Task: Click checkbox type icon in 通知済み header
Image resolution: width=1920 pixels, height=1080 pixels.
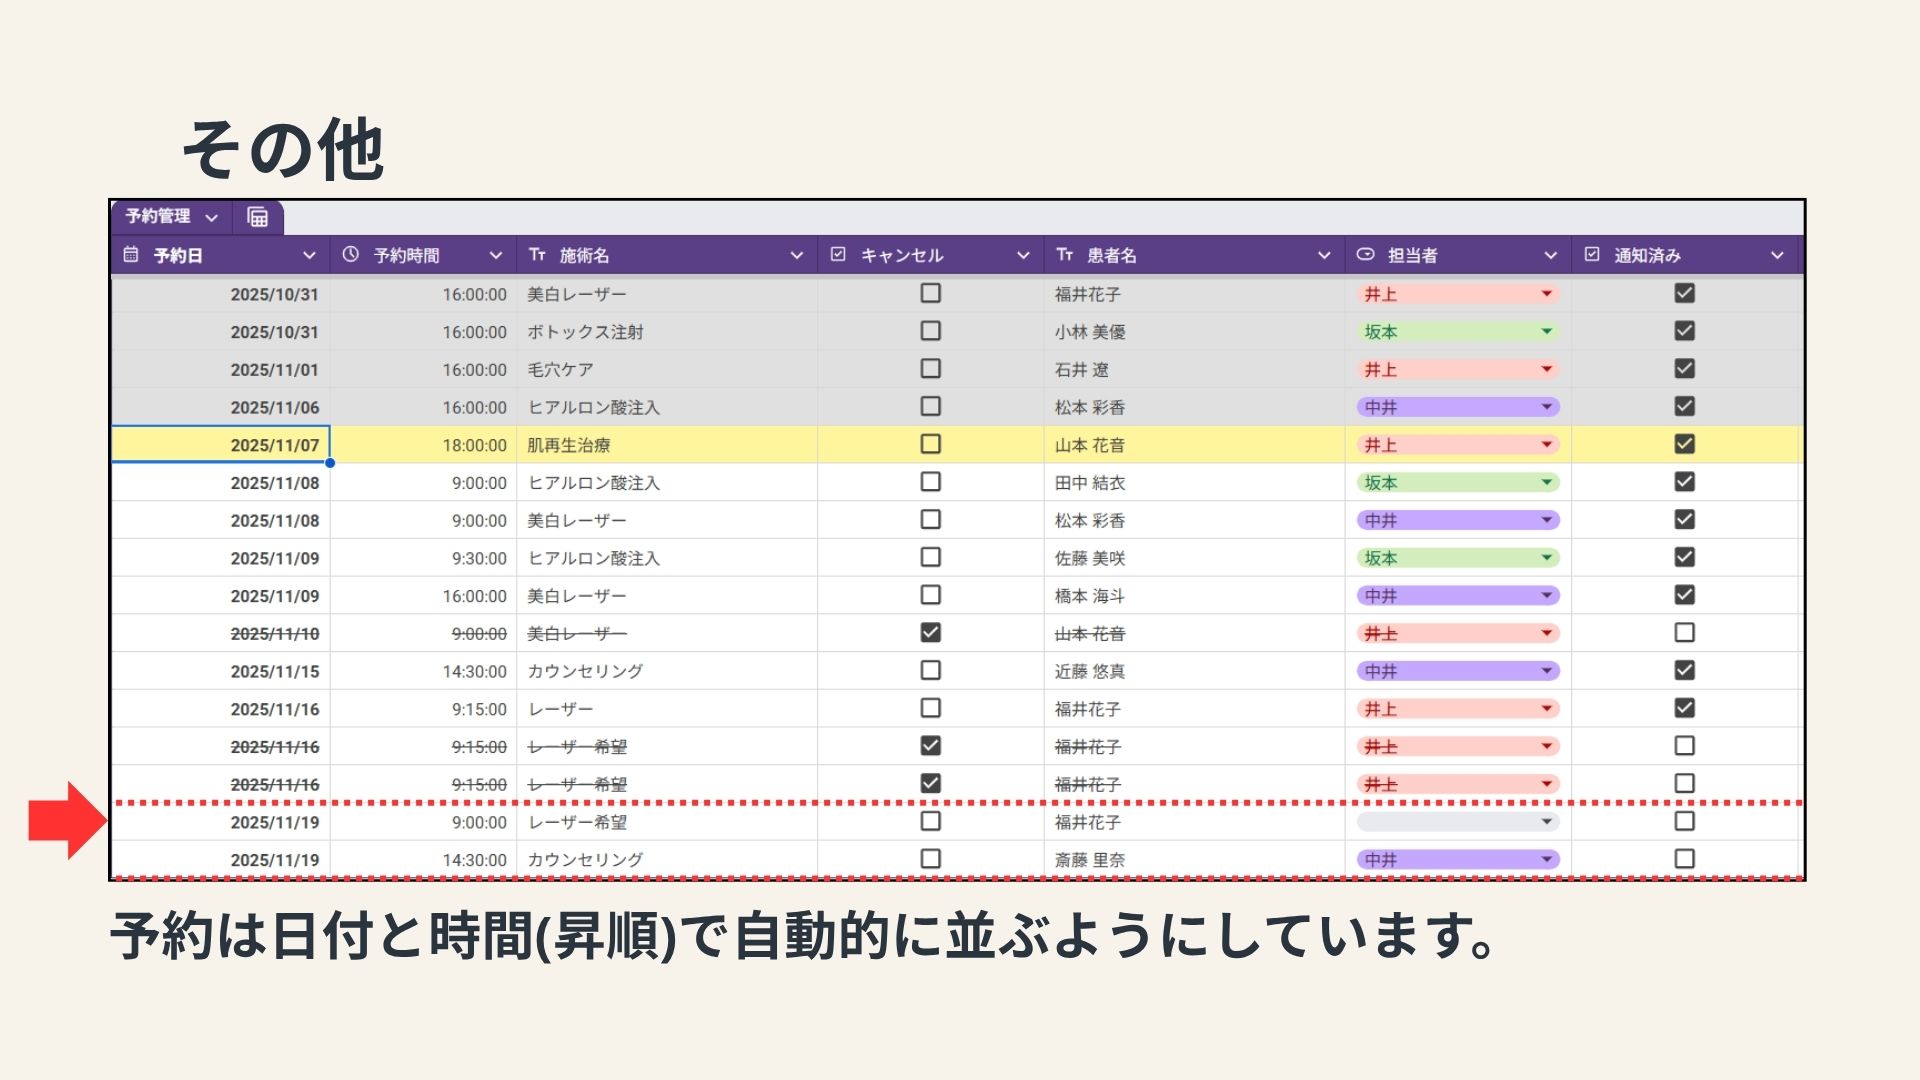Action: point(1592,255)
